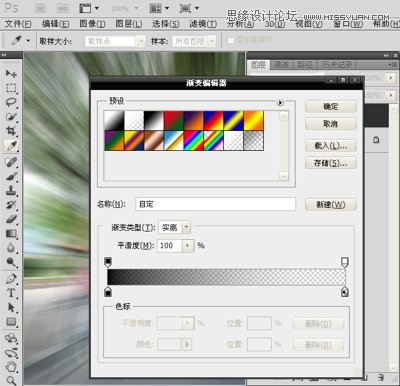This screenshot has width=400, height=386.
Task: Click the Save gradients button
Action: [331, 163]
